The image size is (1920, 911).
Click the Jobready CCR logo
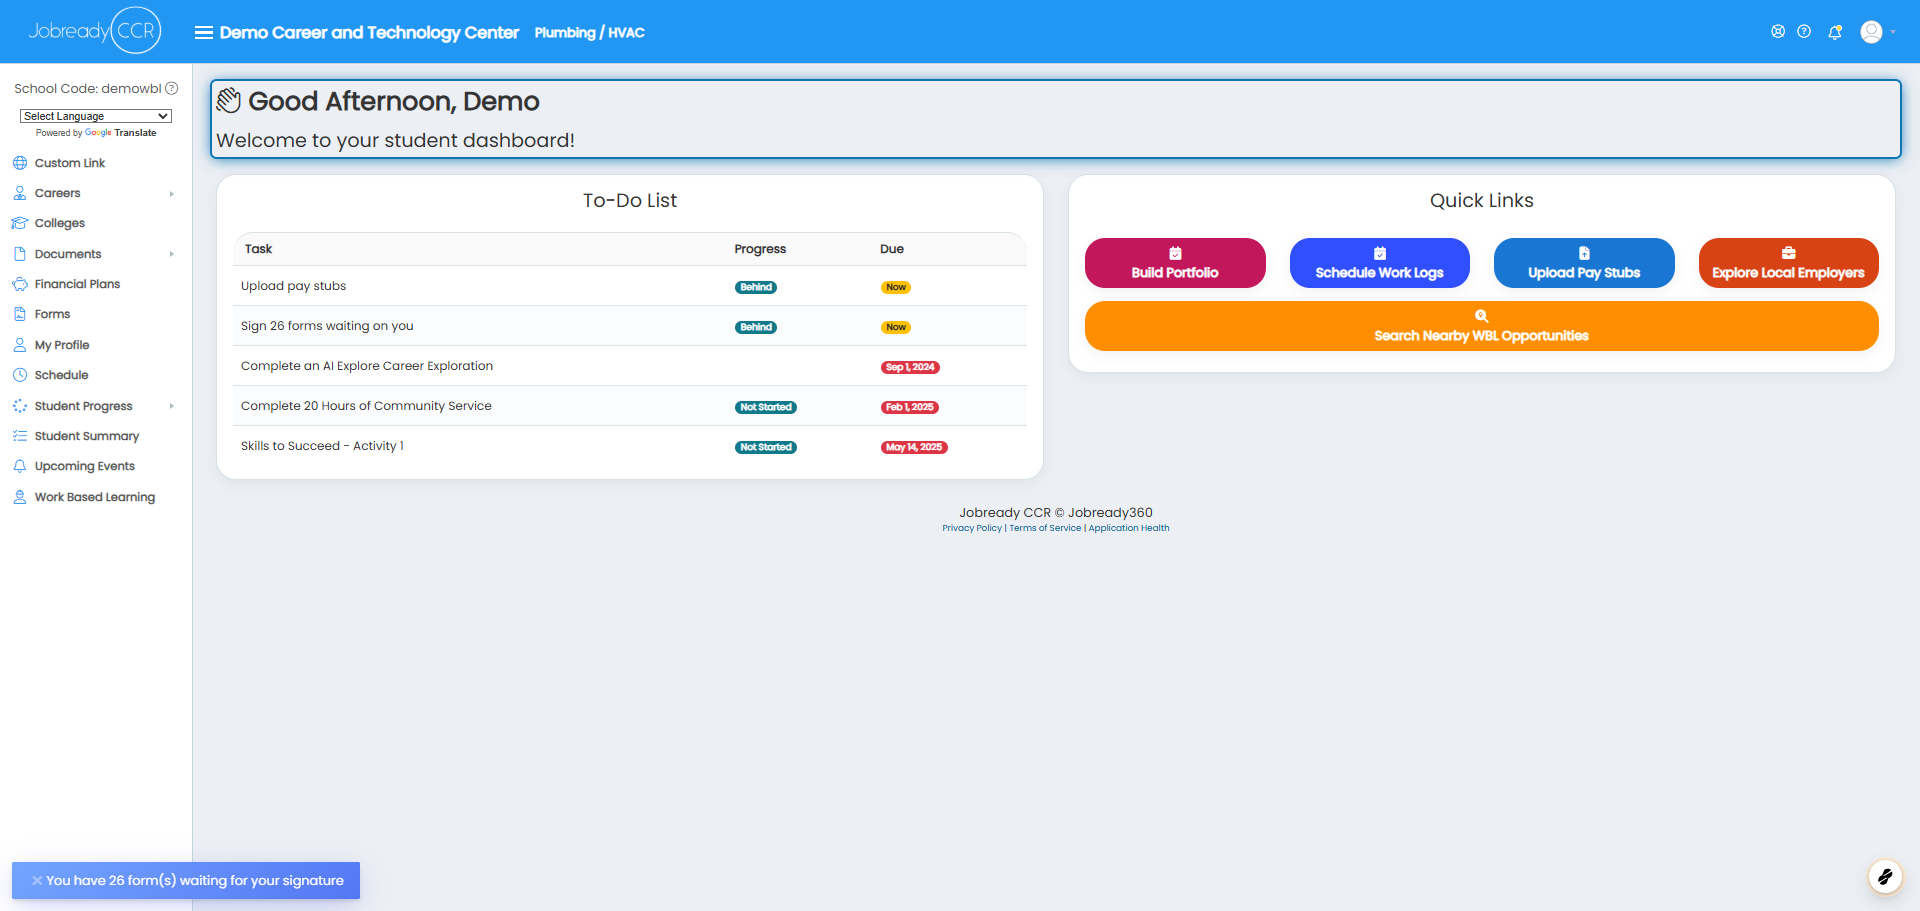[x=94, y=31]
